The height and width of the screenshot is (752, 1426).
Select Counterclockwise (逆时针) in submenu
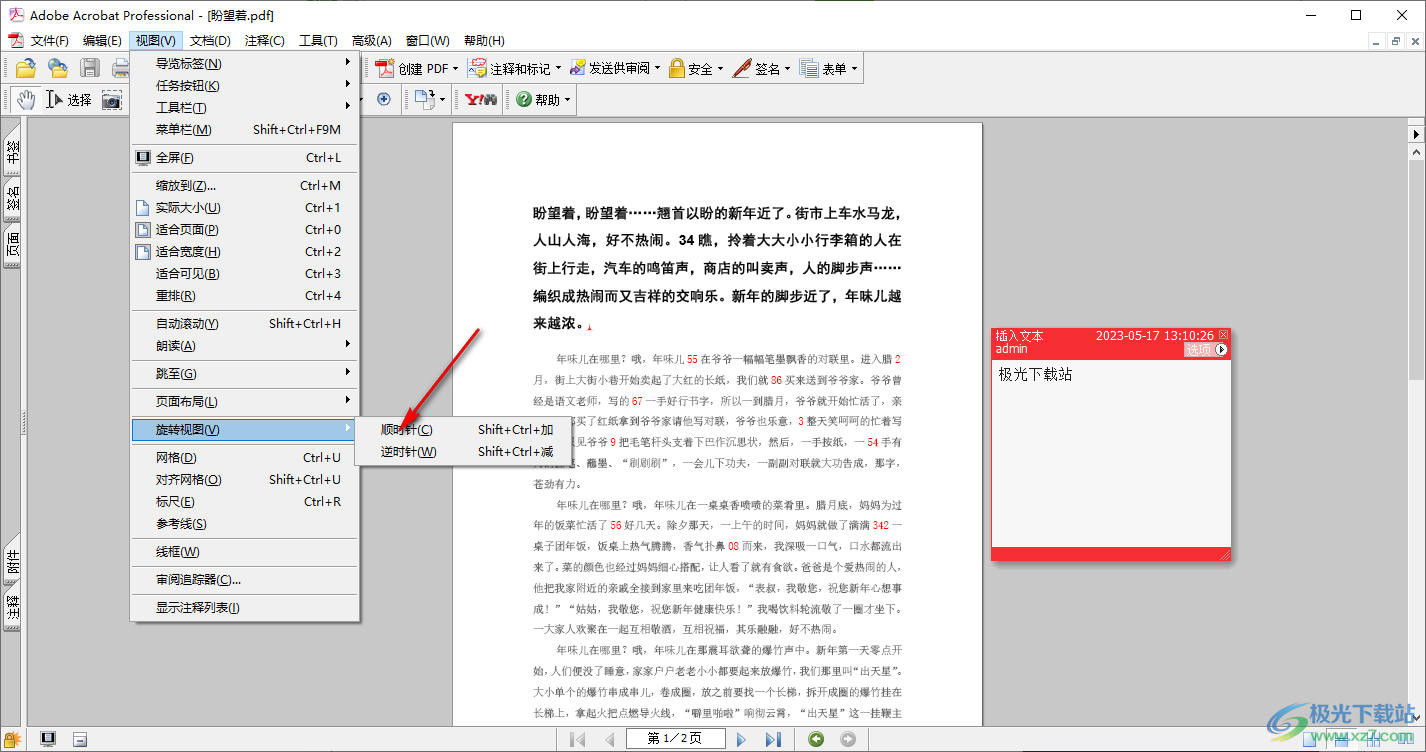coord(408,451)
